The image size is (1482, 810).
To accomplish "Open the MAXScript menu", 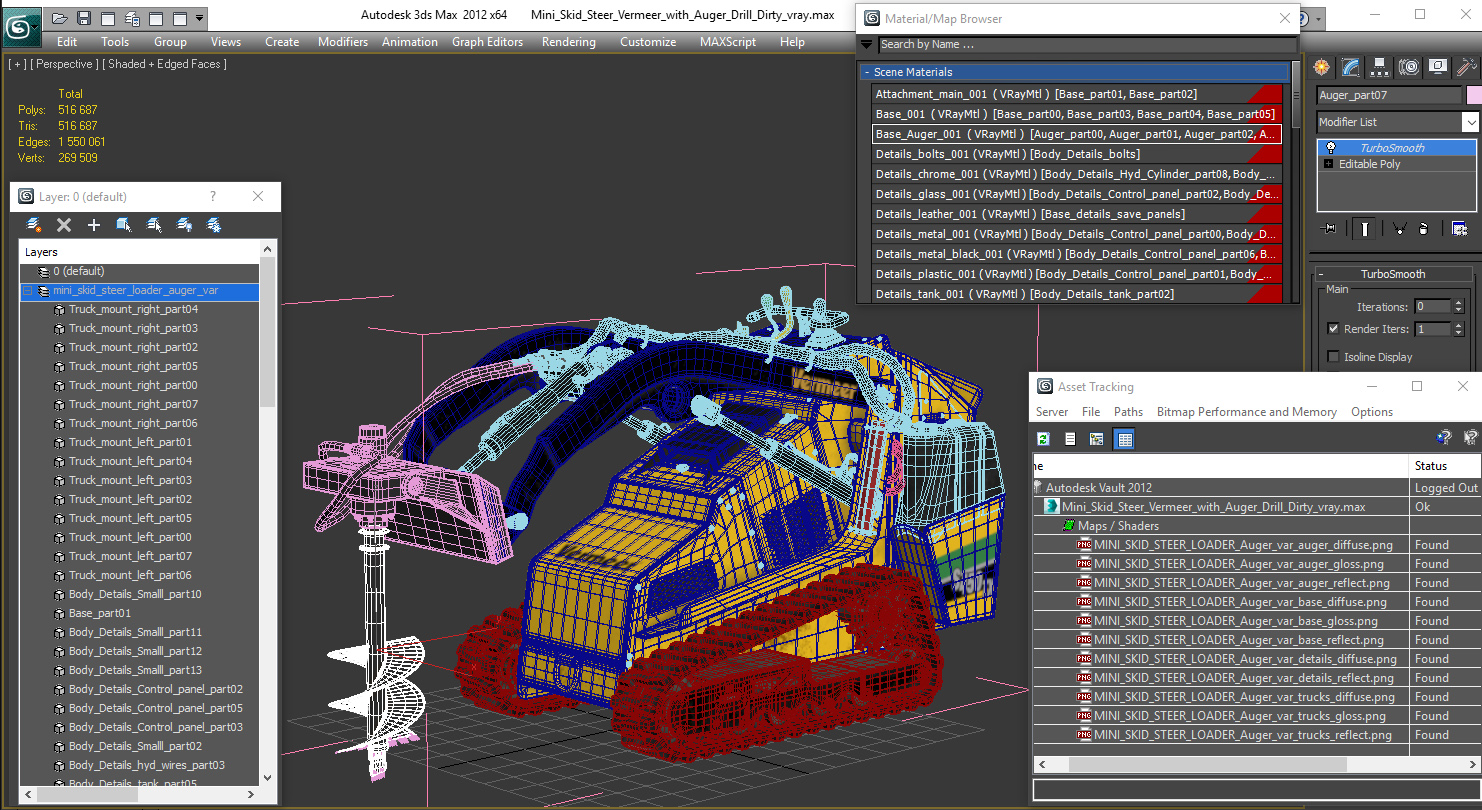I will click(x=727, y=42).
